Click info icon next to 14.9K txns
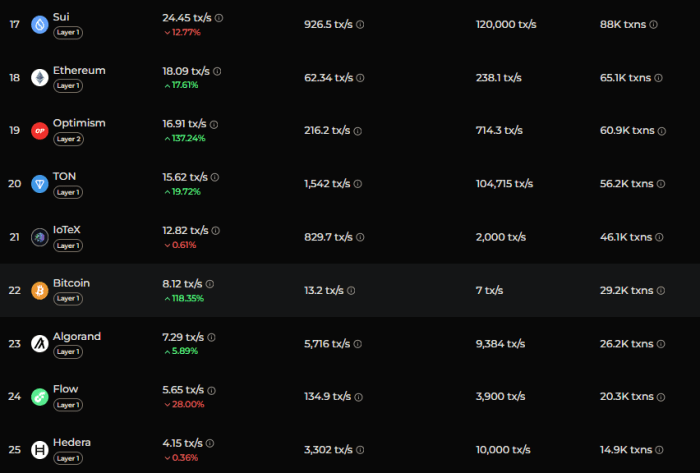 (x=659, y=450)
